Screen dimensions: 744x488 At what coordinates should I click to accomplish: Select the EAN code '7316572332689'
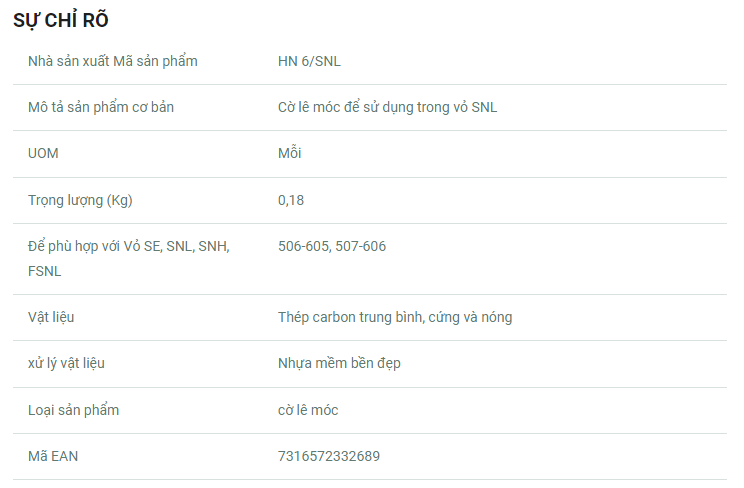[x=328, y=456]
